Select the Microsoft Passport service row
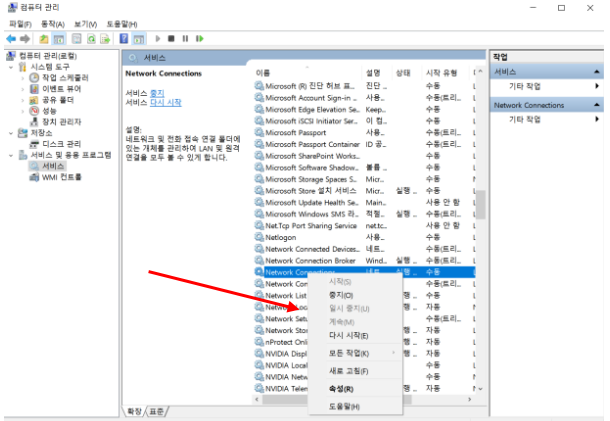 [x=364, y=132]
